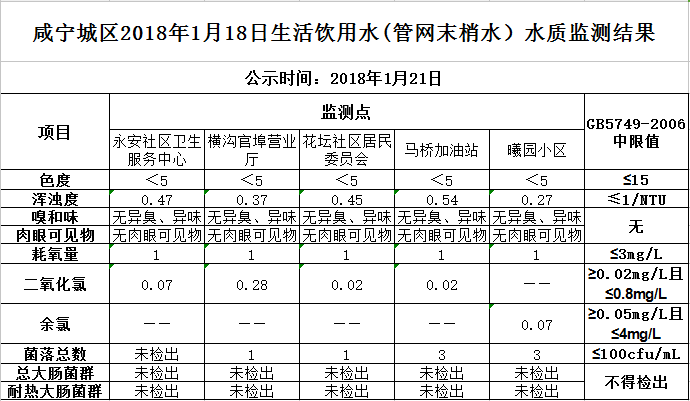Viewport: 690px width, 401px height.
Task: Select the GB5749-2006 中限值 header cell
Action: point(636,133)
